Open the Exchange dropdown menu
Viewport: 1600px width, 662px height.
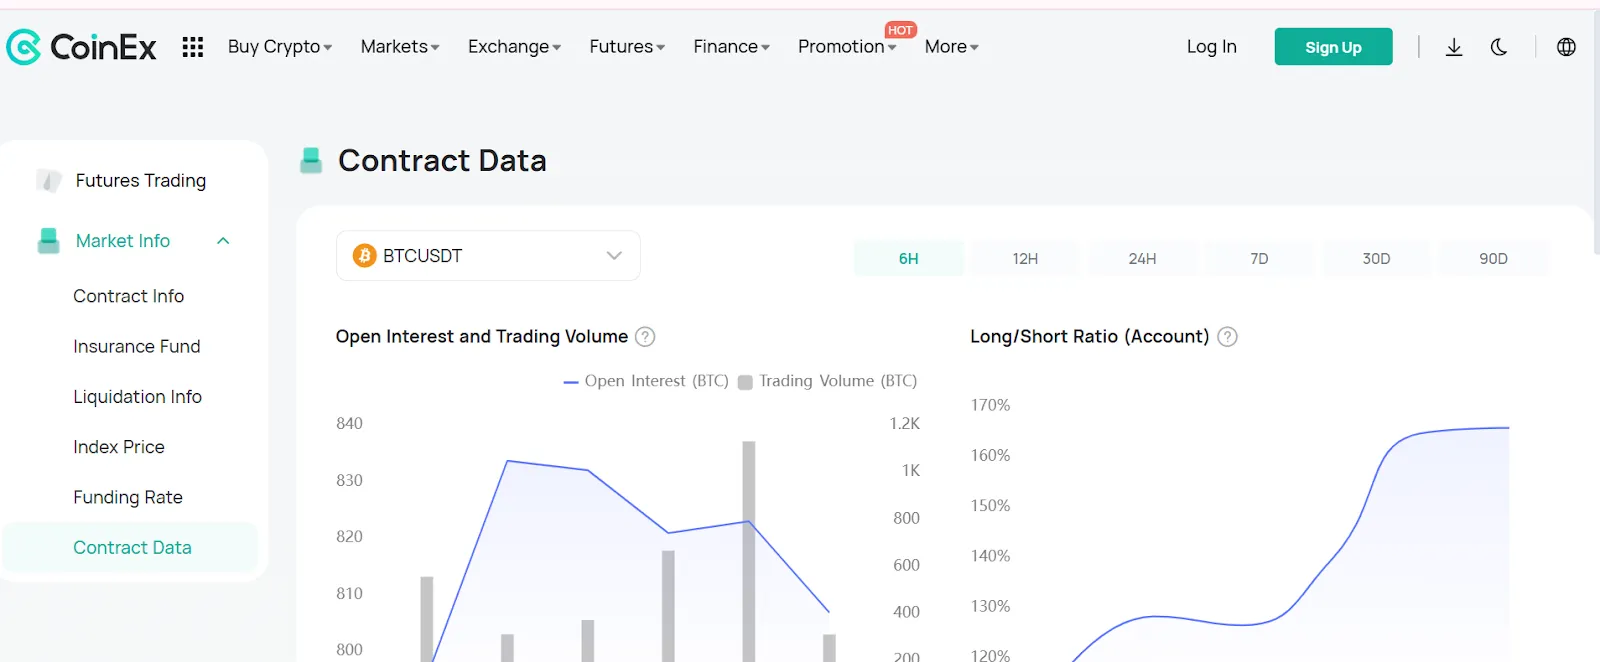click(514, 47)
